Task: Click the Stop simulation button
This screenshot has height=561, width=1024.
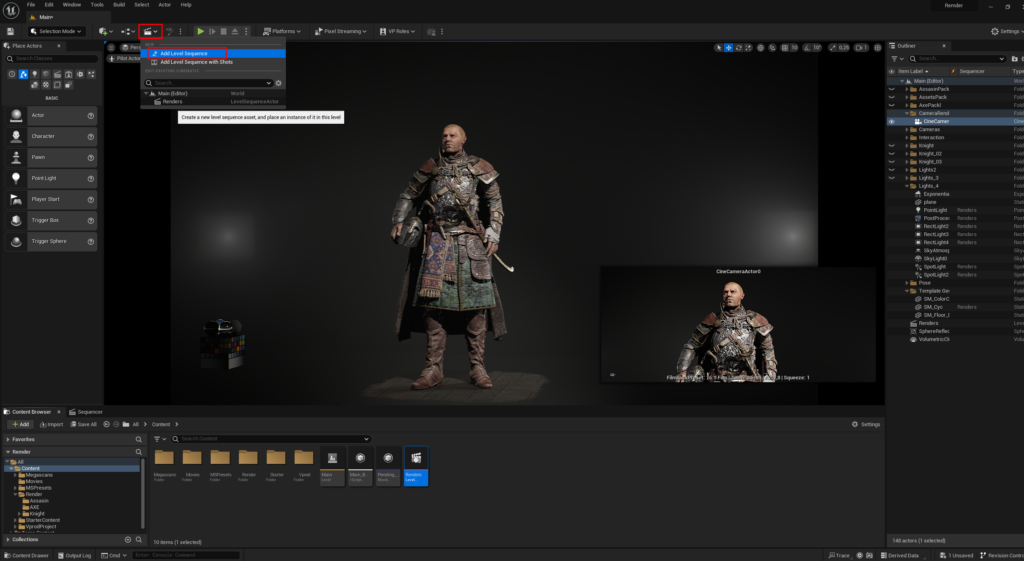Action: coord(223,31)
